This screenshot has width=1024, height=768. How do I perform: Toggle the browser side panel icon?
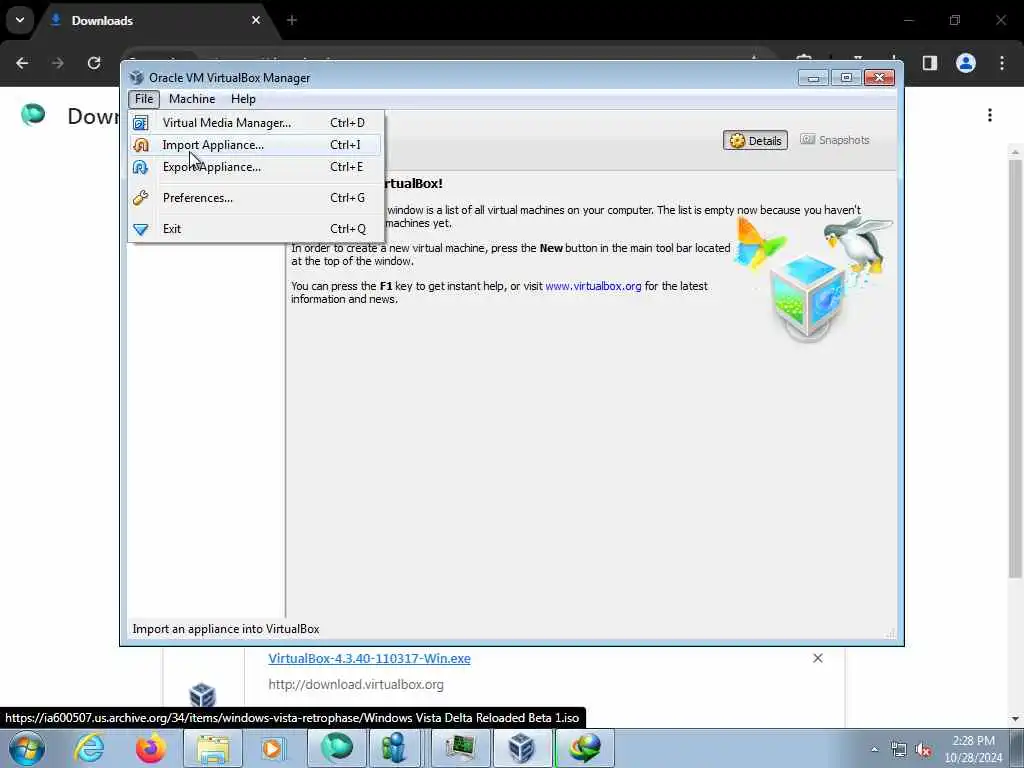pyautogui.click(x=930, y=63)
